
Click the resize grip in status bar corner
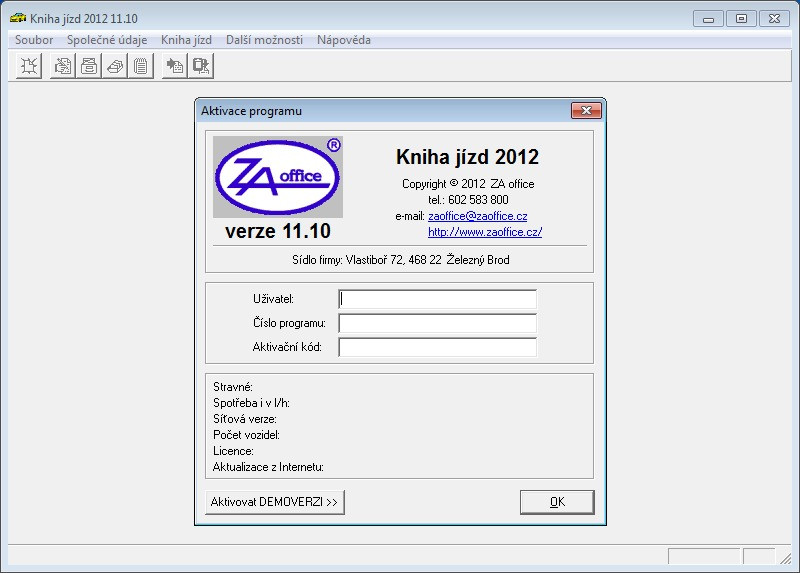tap(785, 558)
